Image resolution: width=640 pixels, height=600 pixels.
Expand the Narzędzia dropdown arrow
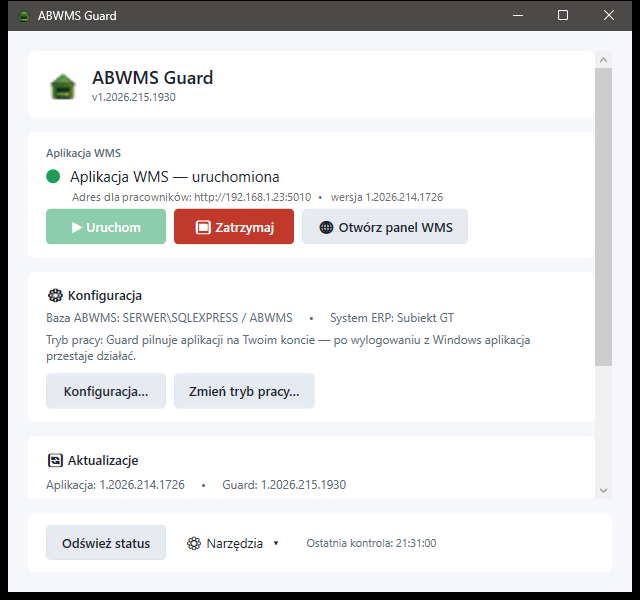(276, 543)
